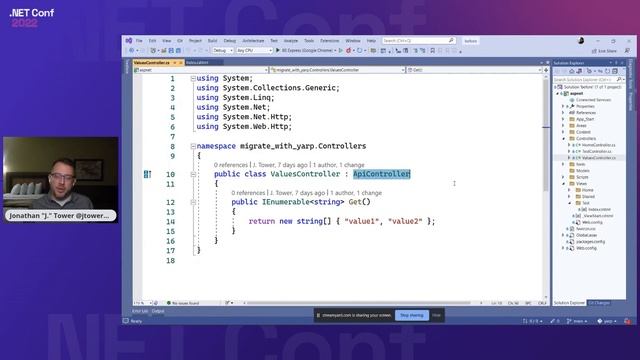
Task: Open the View menu
Action: pos(167,41)
